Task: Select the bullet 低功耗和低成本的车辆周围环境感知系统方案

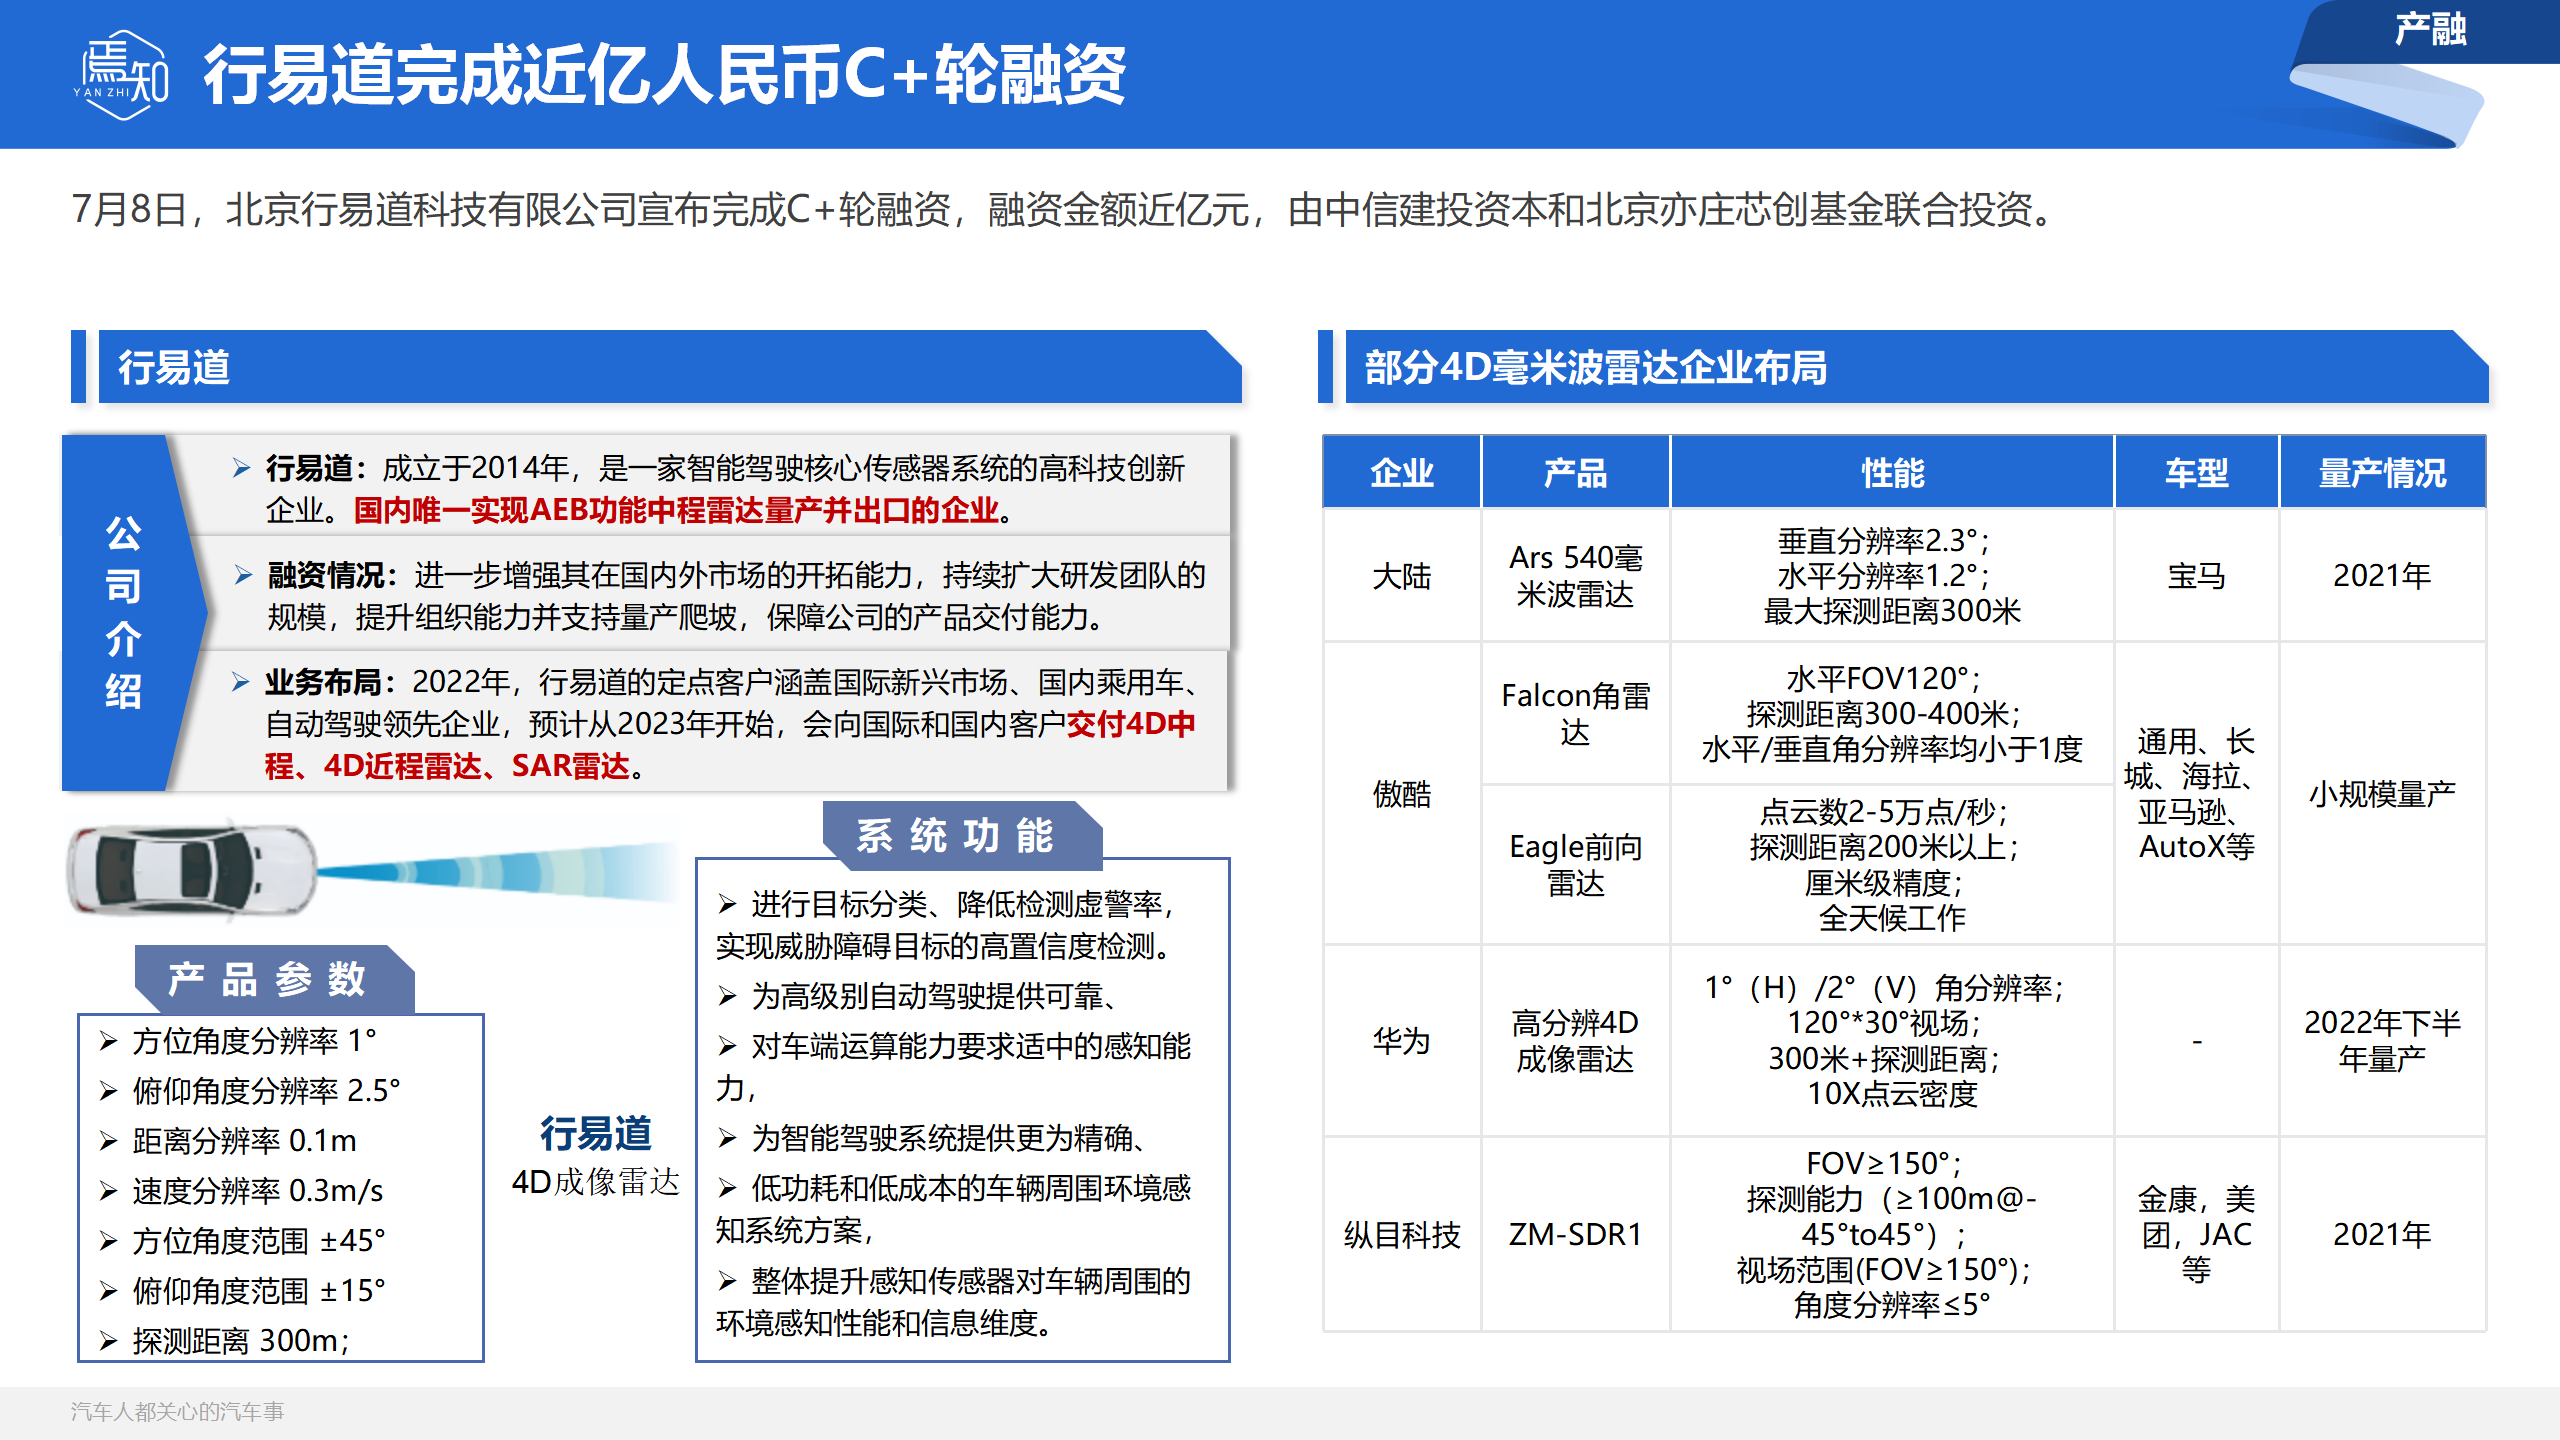Action: (953, 1209)
